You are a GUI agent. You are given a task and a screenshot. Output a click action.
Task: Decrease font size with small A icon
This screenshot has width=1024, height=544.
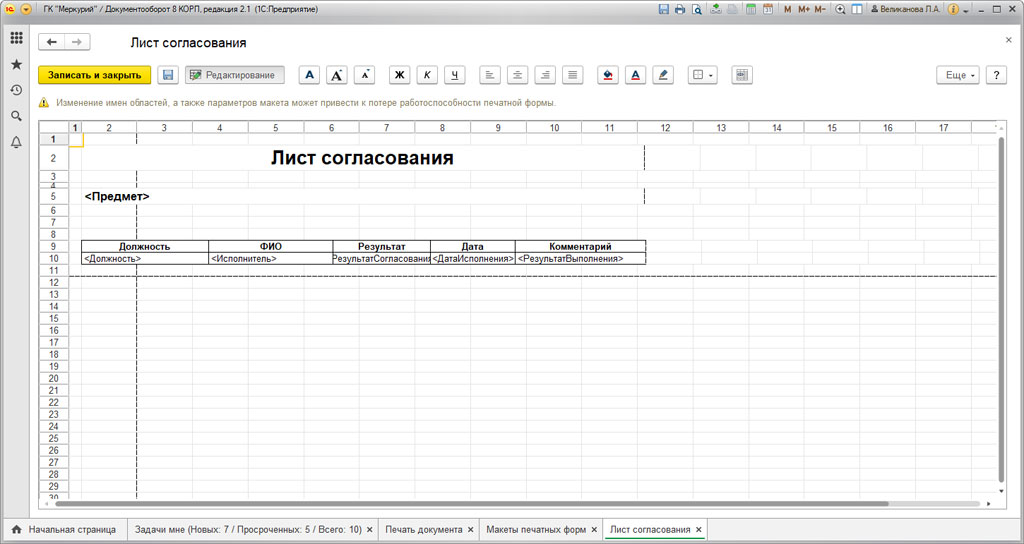pyautogui.click(x=364, y=75)
